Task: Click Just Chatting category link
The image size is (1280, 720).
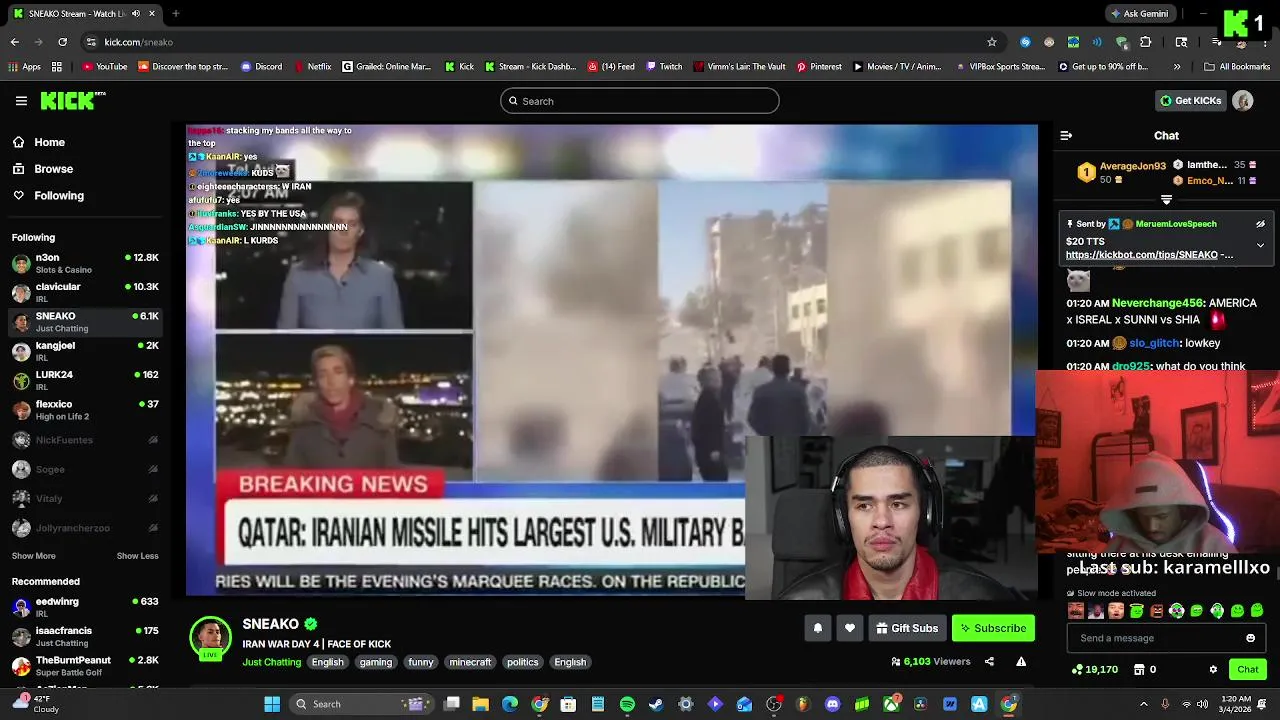Action: 271,662
